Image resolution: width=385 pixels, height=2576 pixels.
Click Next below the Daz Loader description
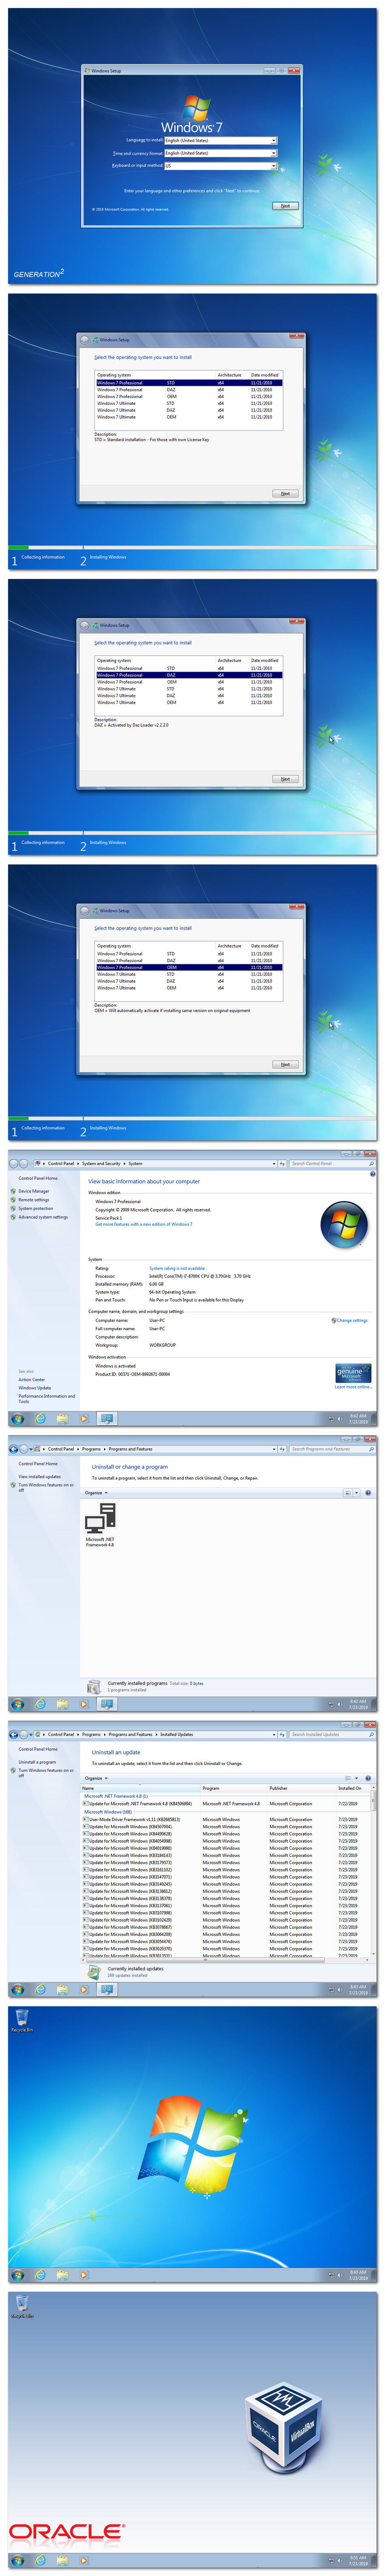[285, 779]
